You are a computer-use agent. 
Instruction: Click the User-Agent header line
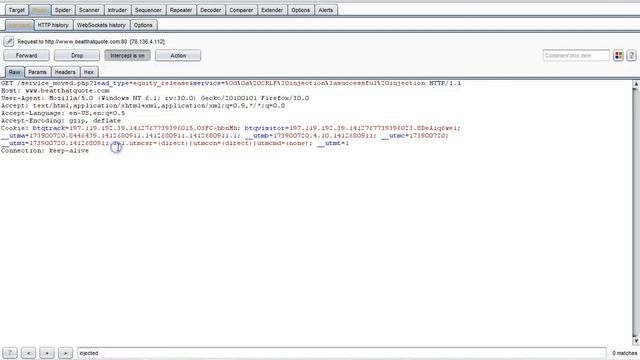155,98
